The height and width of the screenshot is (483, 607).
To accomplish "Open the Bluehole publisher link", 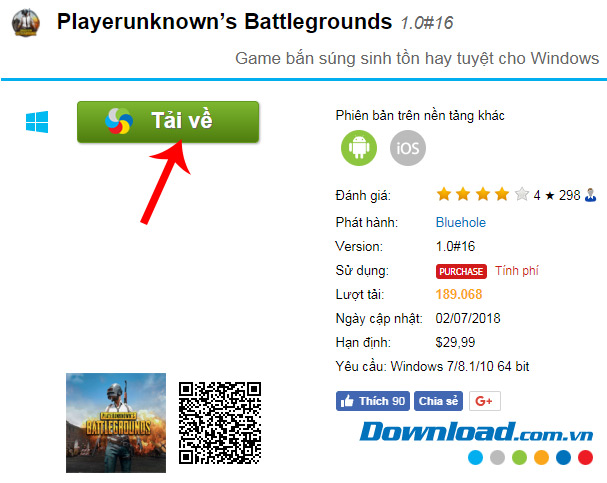I will [461, 223].
